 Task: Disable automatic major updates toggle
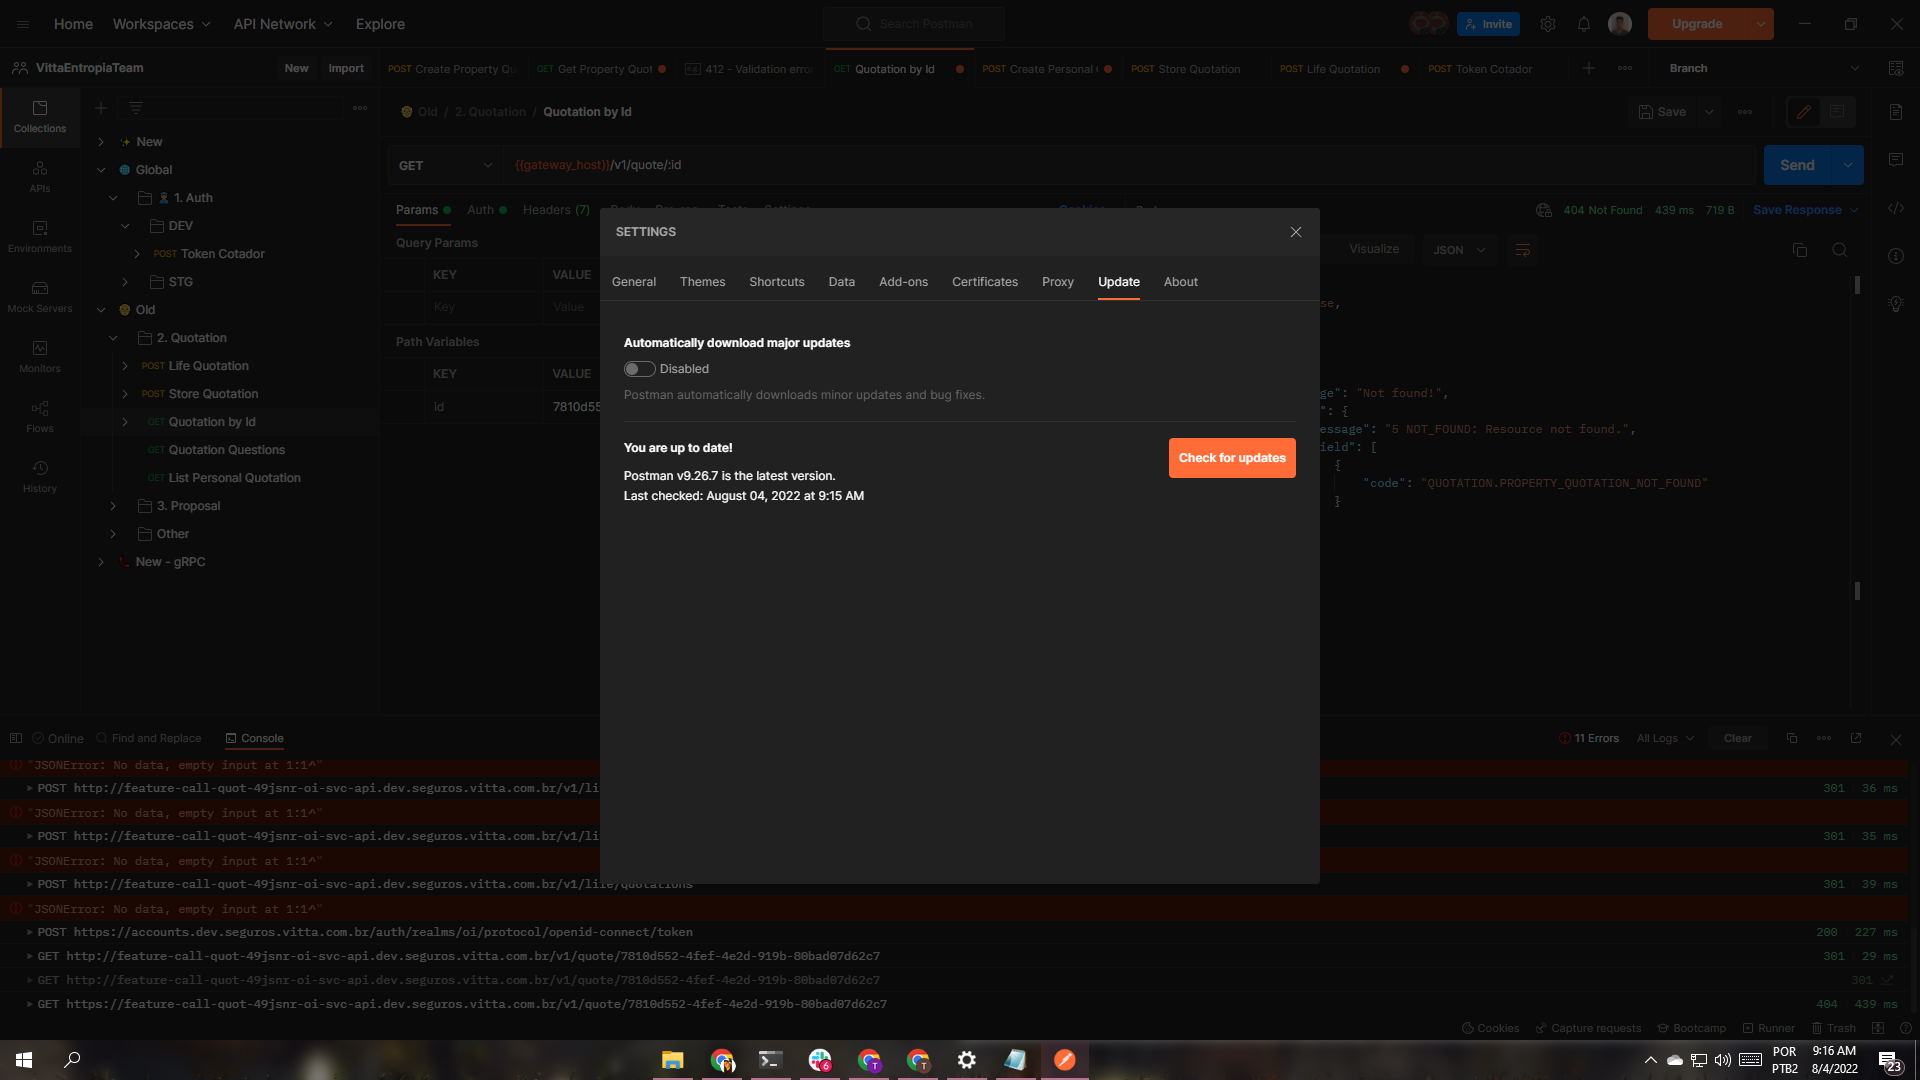(638, 368)
